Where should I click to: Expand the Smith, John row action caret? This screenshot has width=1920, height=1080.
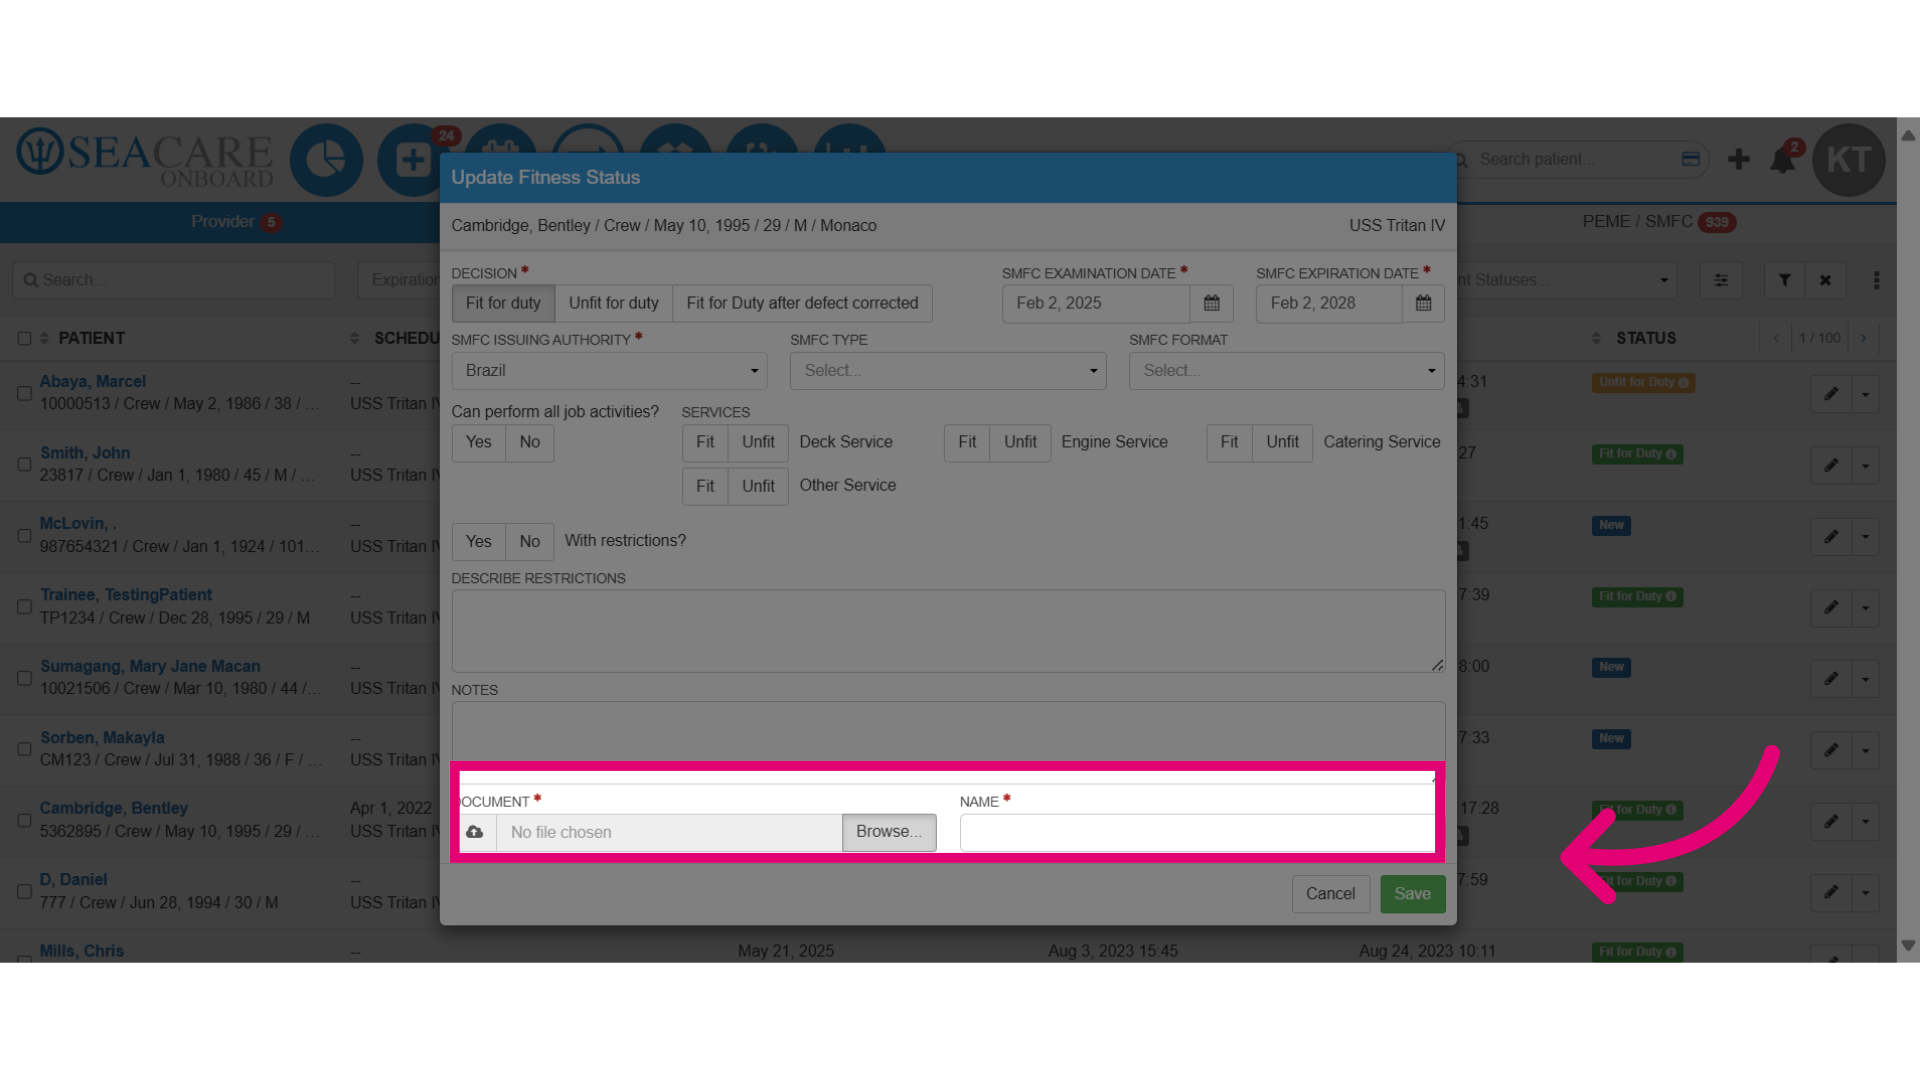[1865, 465]
